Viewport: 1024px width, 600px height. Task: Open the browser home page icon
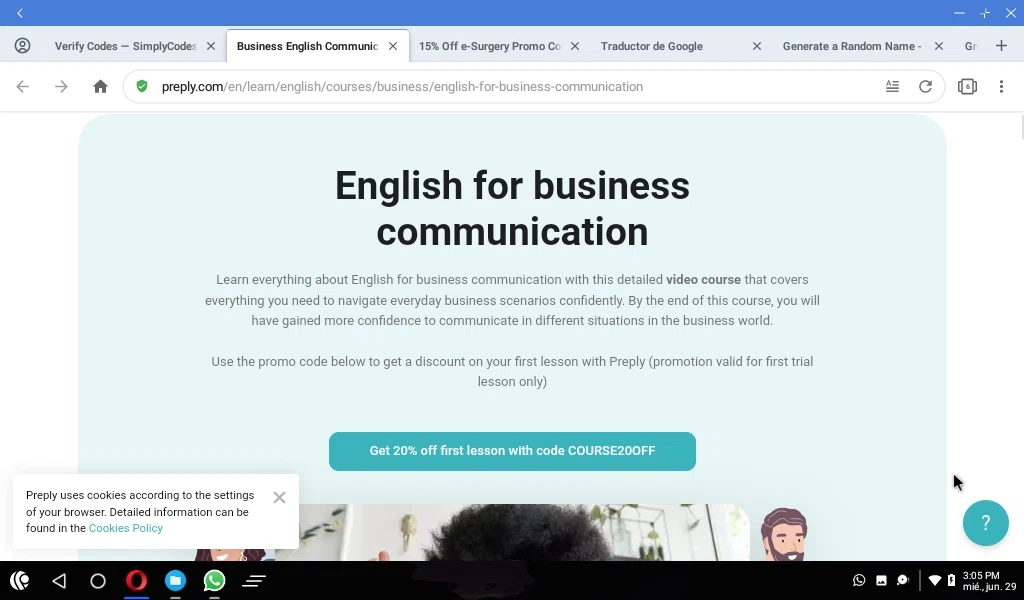point(100,86)
